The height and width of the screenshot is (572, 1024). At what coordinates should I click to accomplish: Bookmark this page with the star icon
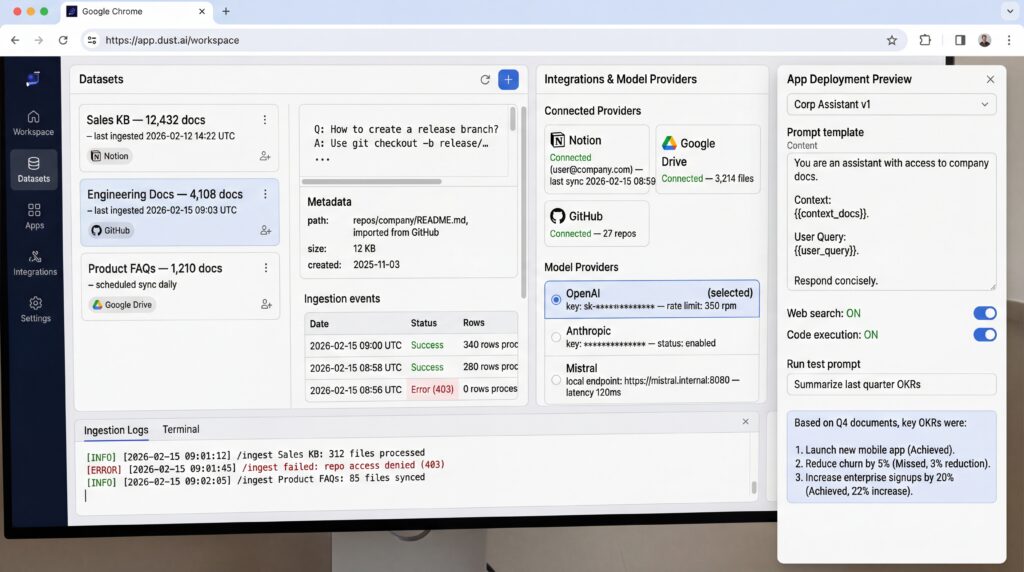pos(891,40)
